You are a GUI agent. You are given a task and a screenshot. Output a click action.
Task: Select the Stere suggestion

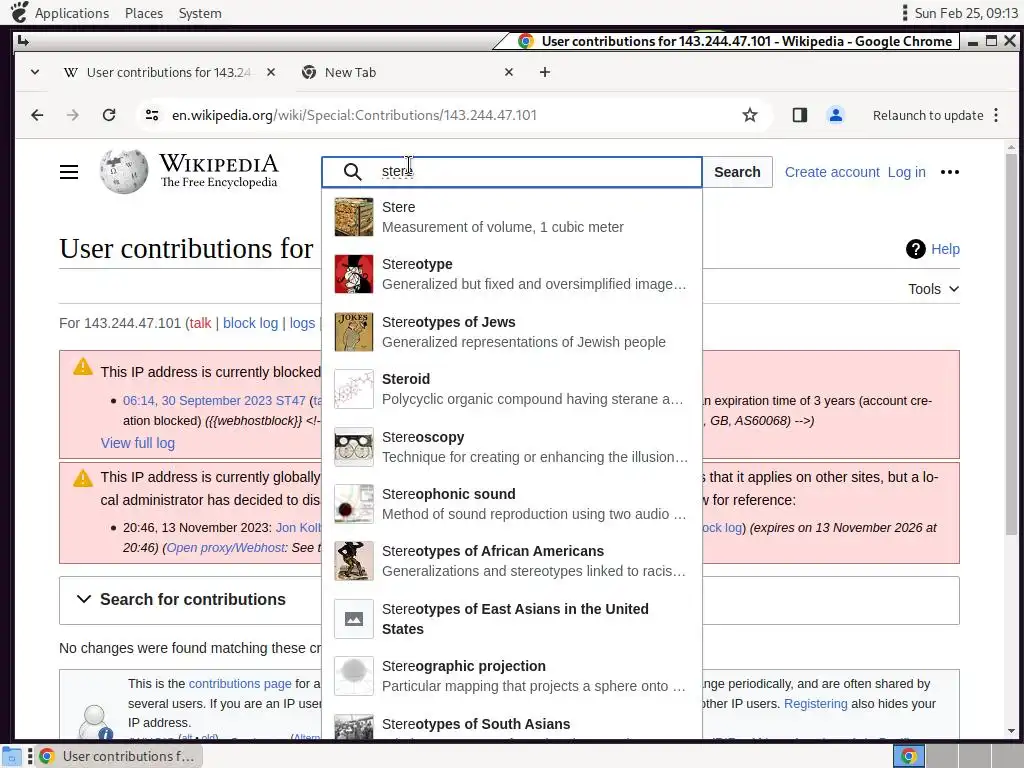[x=512, y=217]
